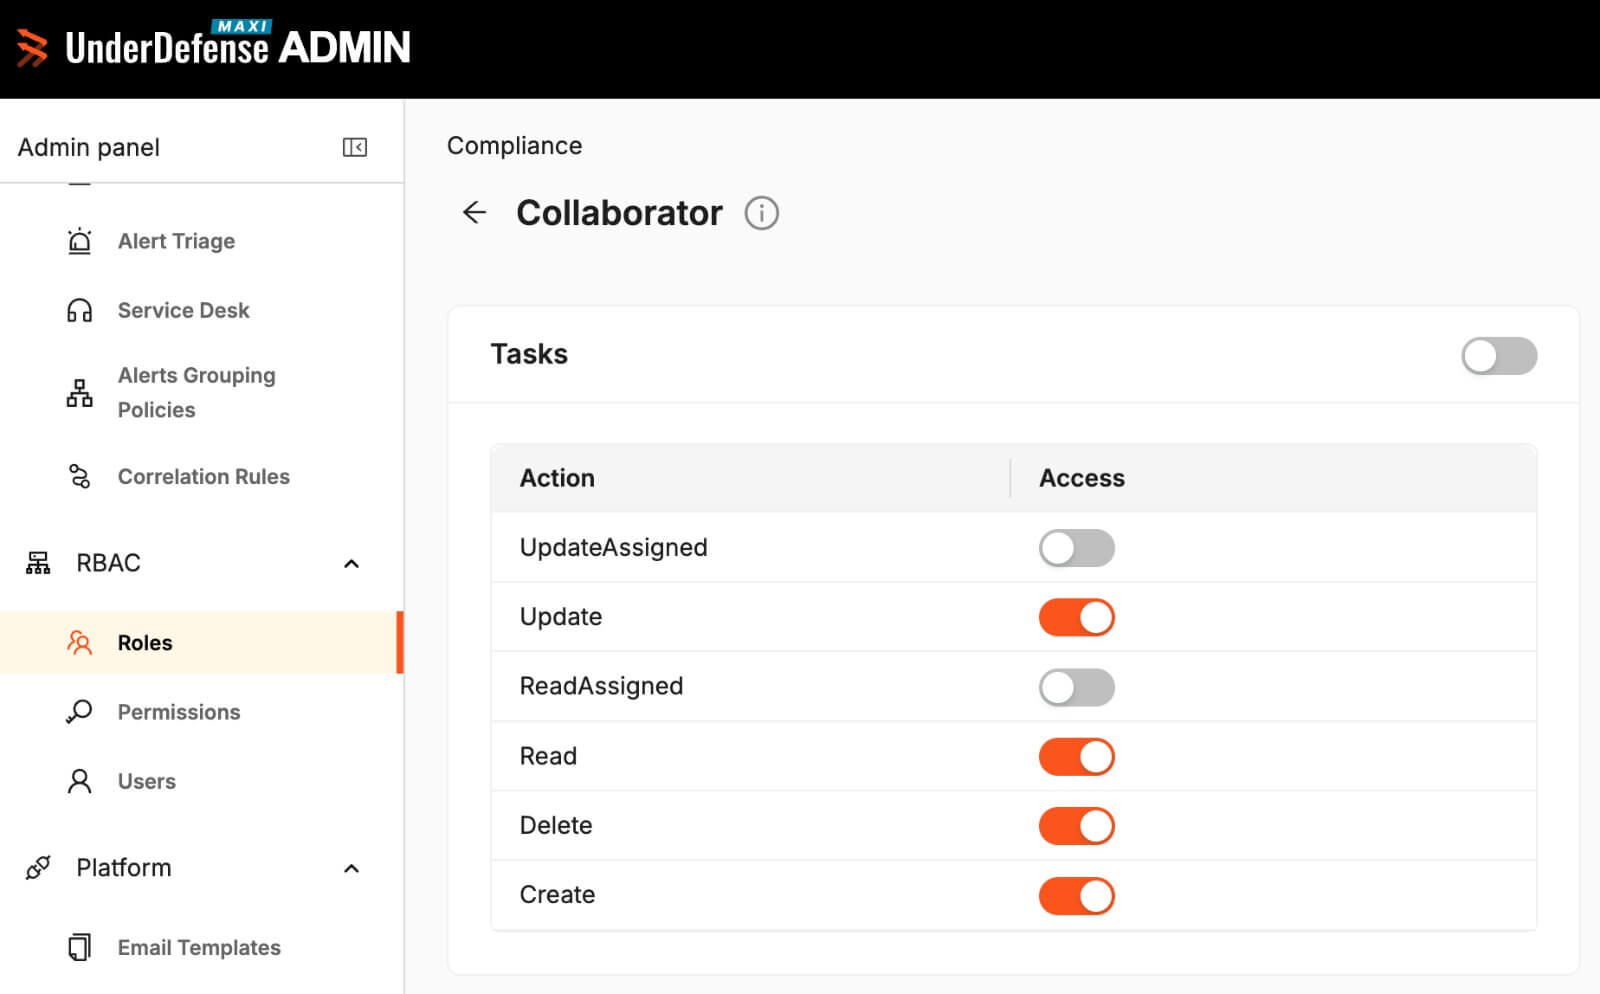This screenshot has width=1600, height=994.
Task: Collapse the Admin panel sidebar icon
Action: (355, 148)
